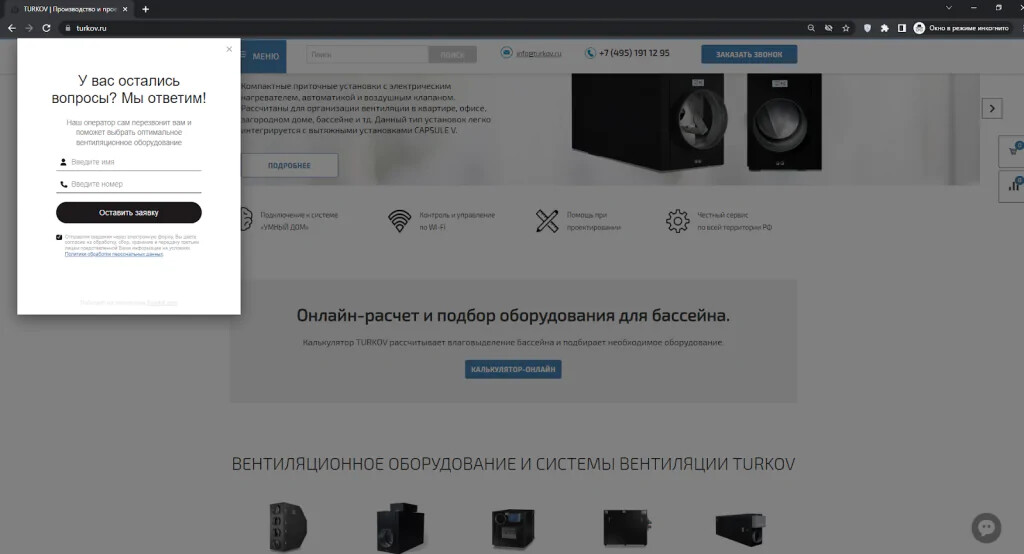
Task: Click the phone number input field in popup
Action: (129, 184)
